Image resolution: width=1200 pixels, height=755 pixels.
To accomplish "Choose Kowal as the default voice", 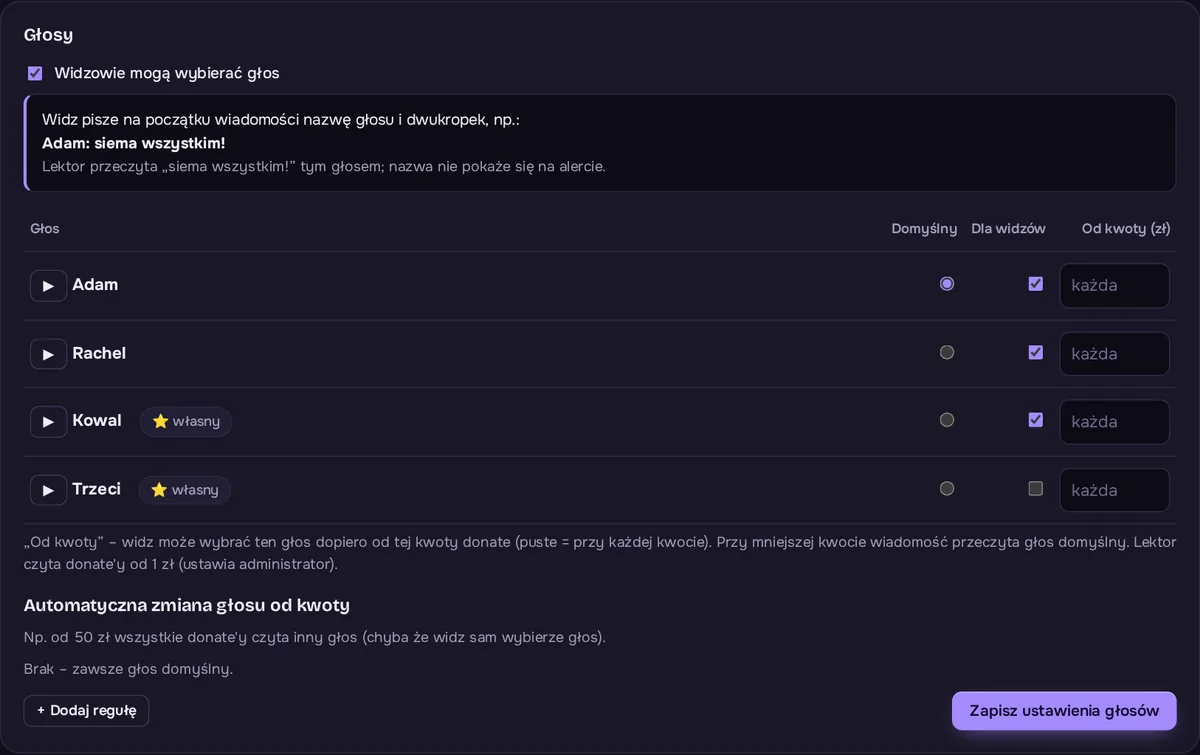I will [947, 420].
